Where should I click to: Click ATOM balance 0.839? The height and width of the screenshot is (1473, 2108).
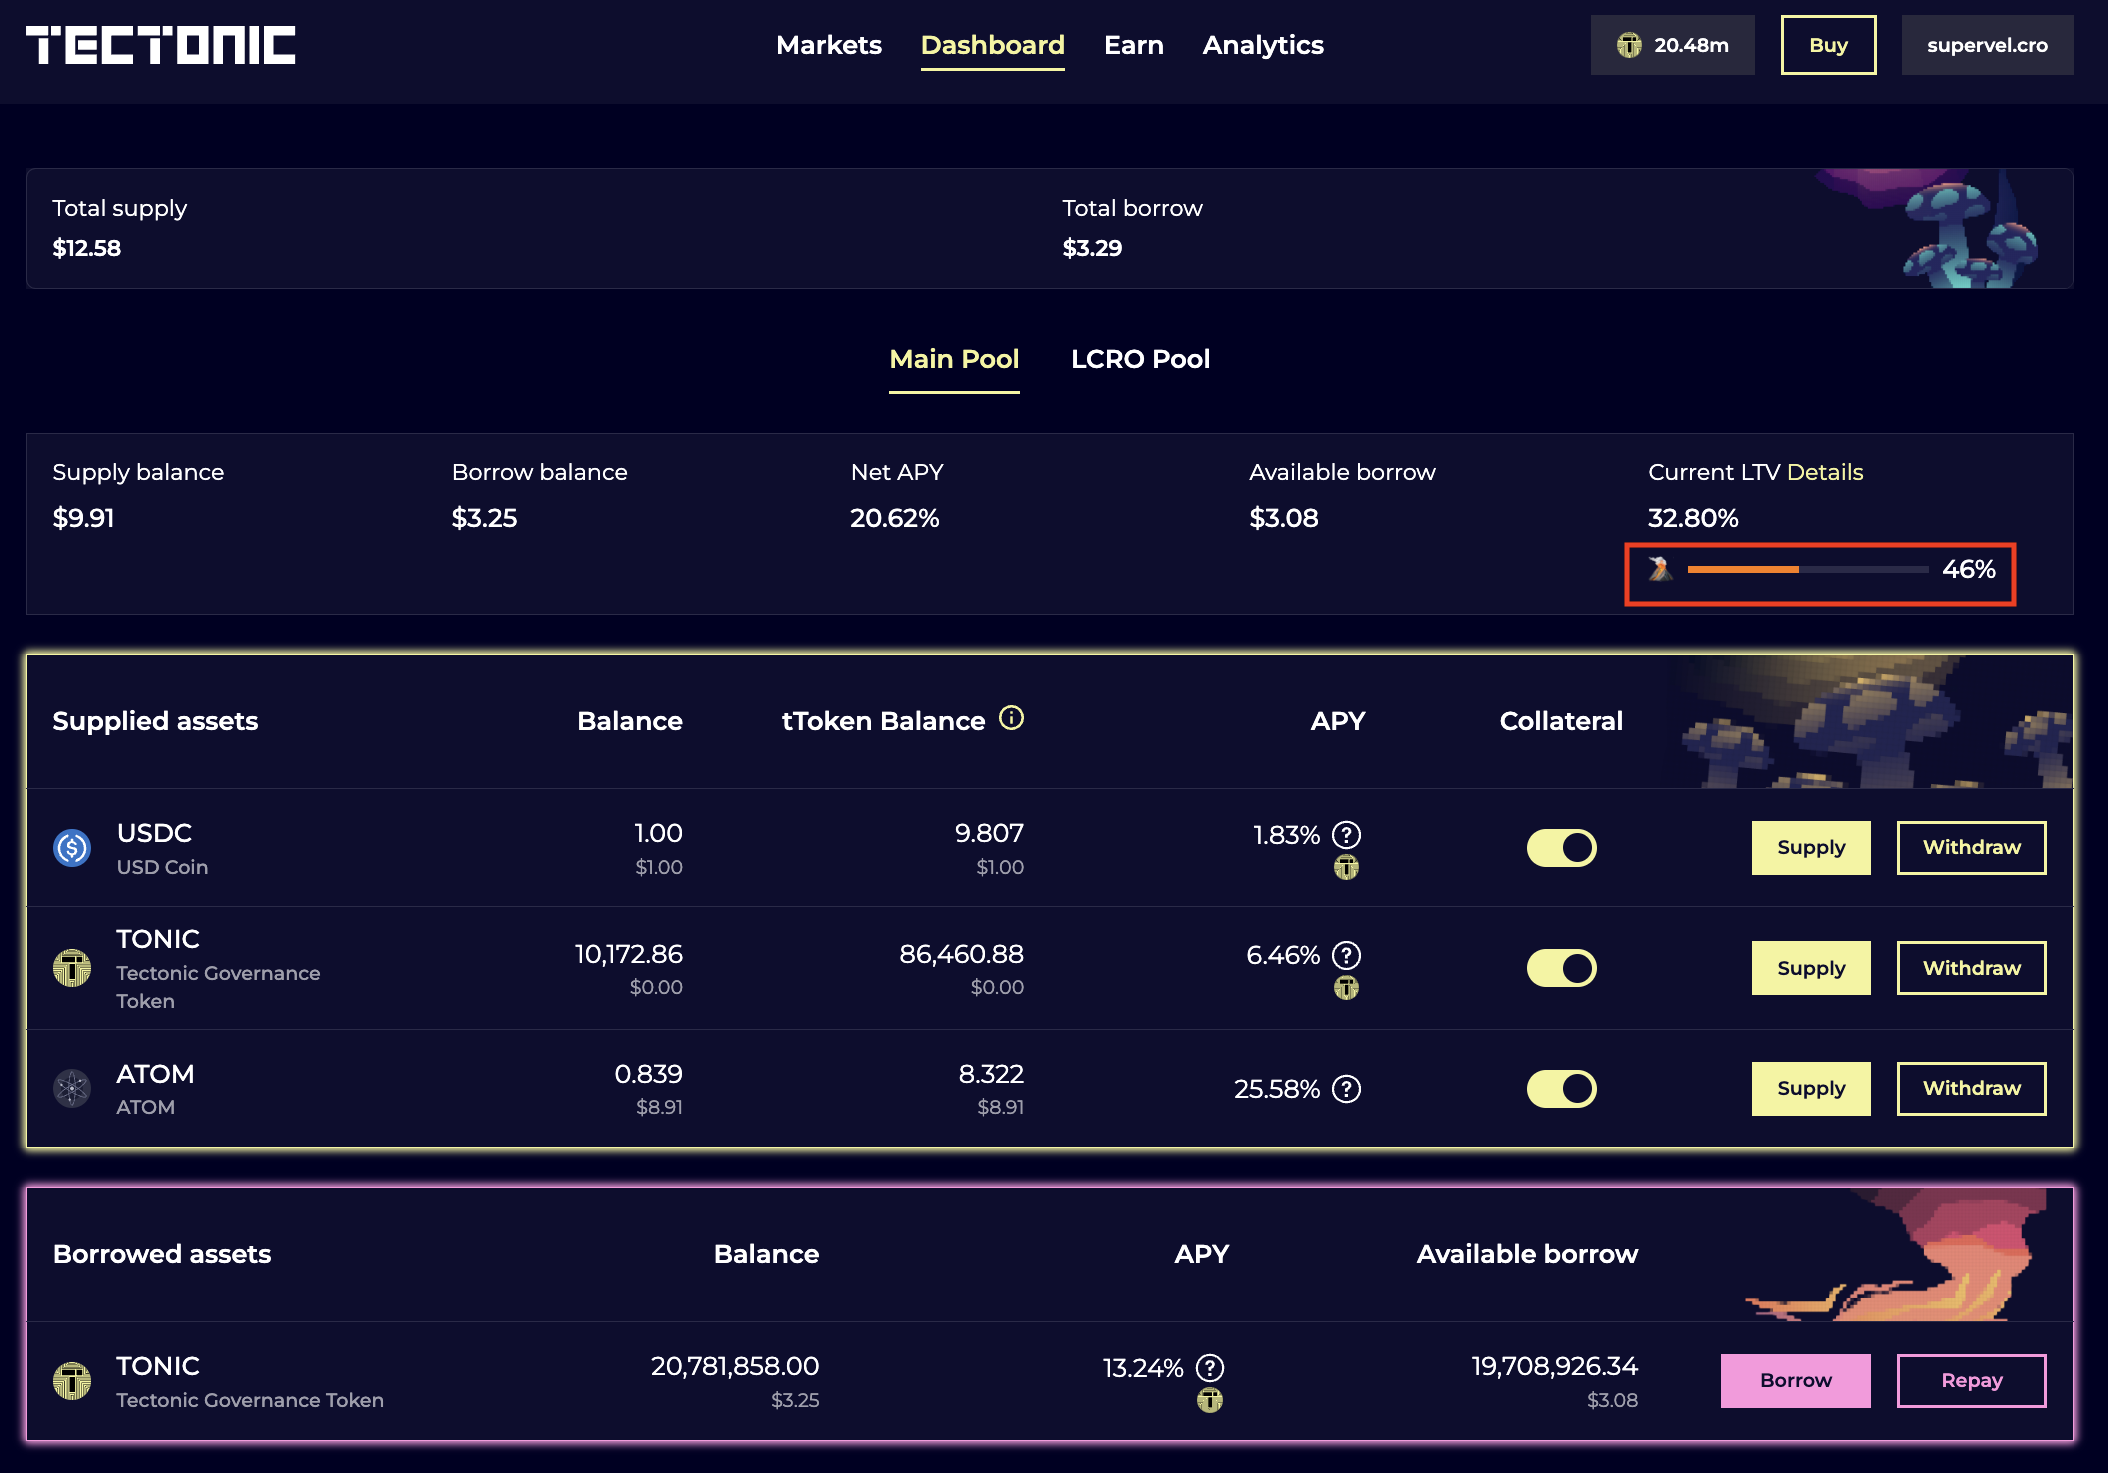pos(649,1074)
